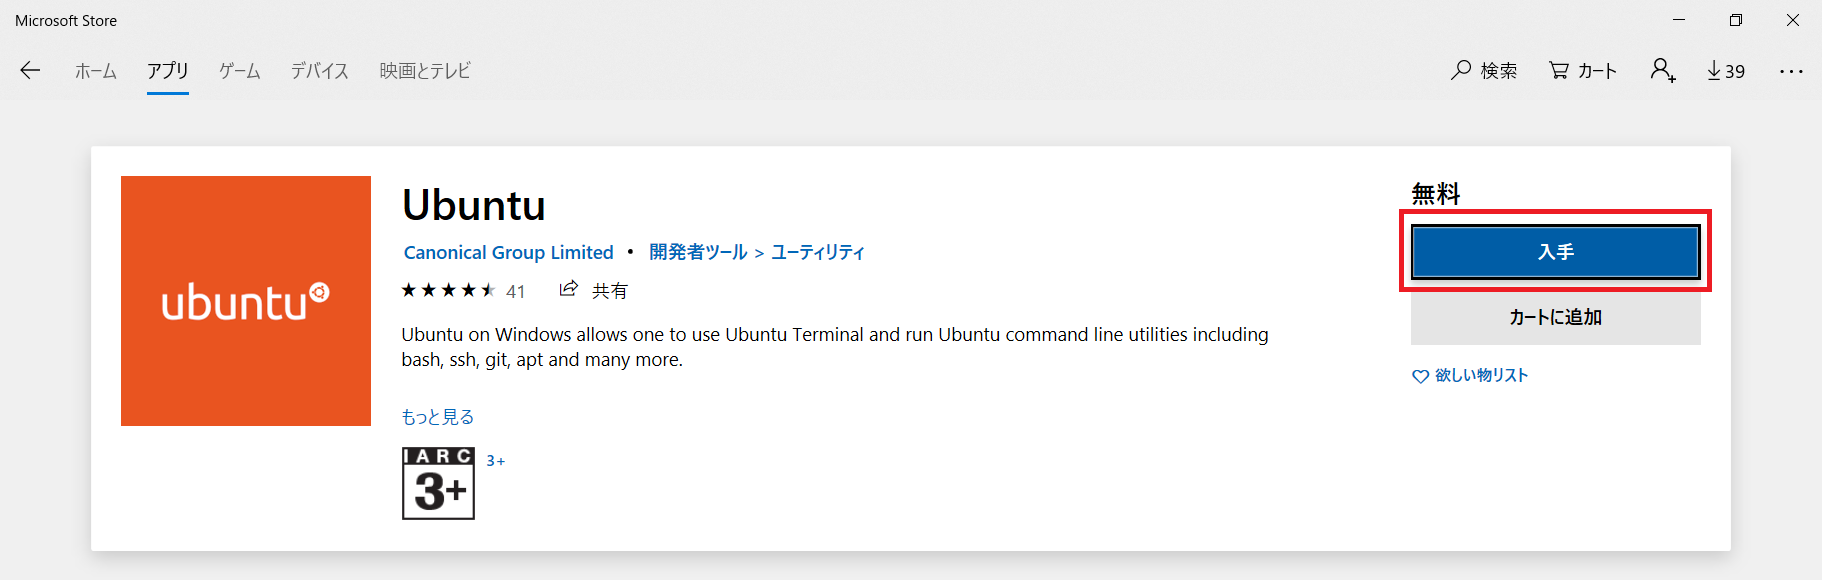The height and width of the screenshot is (580, 1828).
Task: Click the Ubuntu orange logo thumbnail
Action: pos(246,301)
